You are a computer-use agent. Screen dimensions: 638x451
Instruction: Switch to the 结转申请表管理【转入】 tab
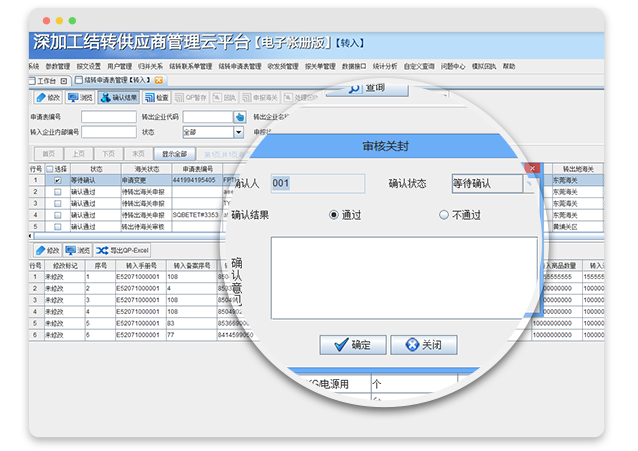(x=118, y=80)
